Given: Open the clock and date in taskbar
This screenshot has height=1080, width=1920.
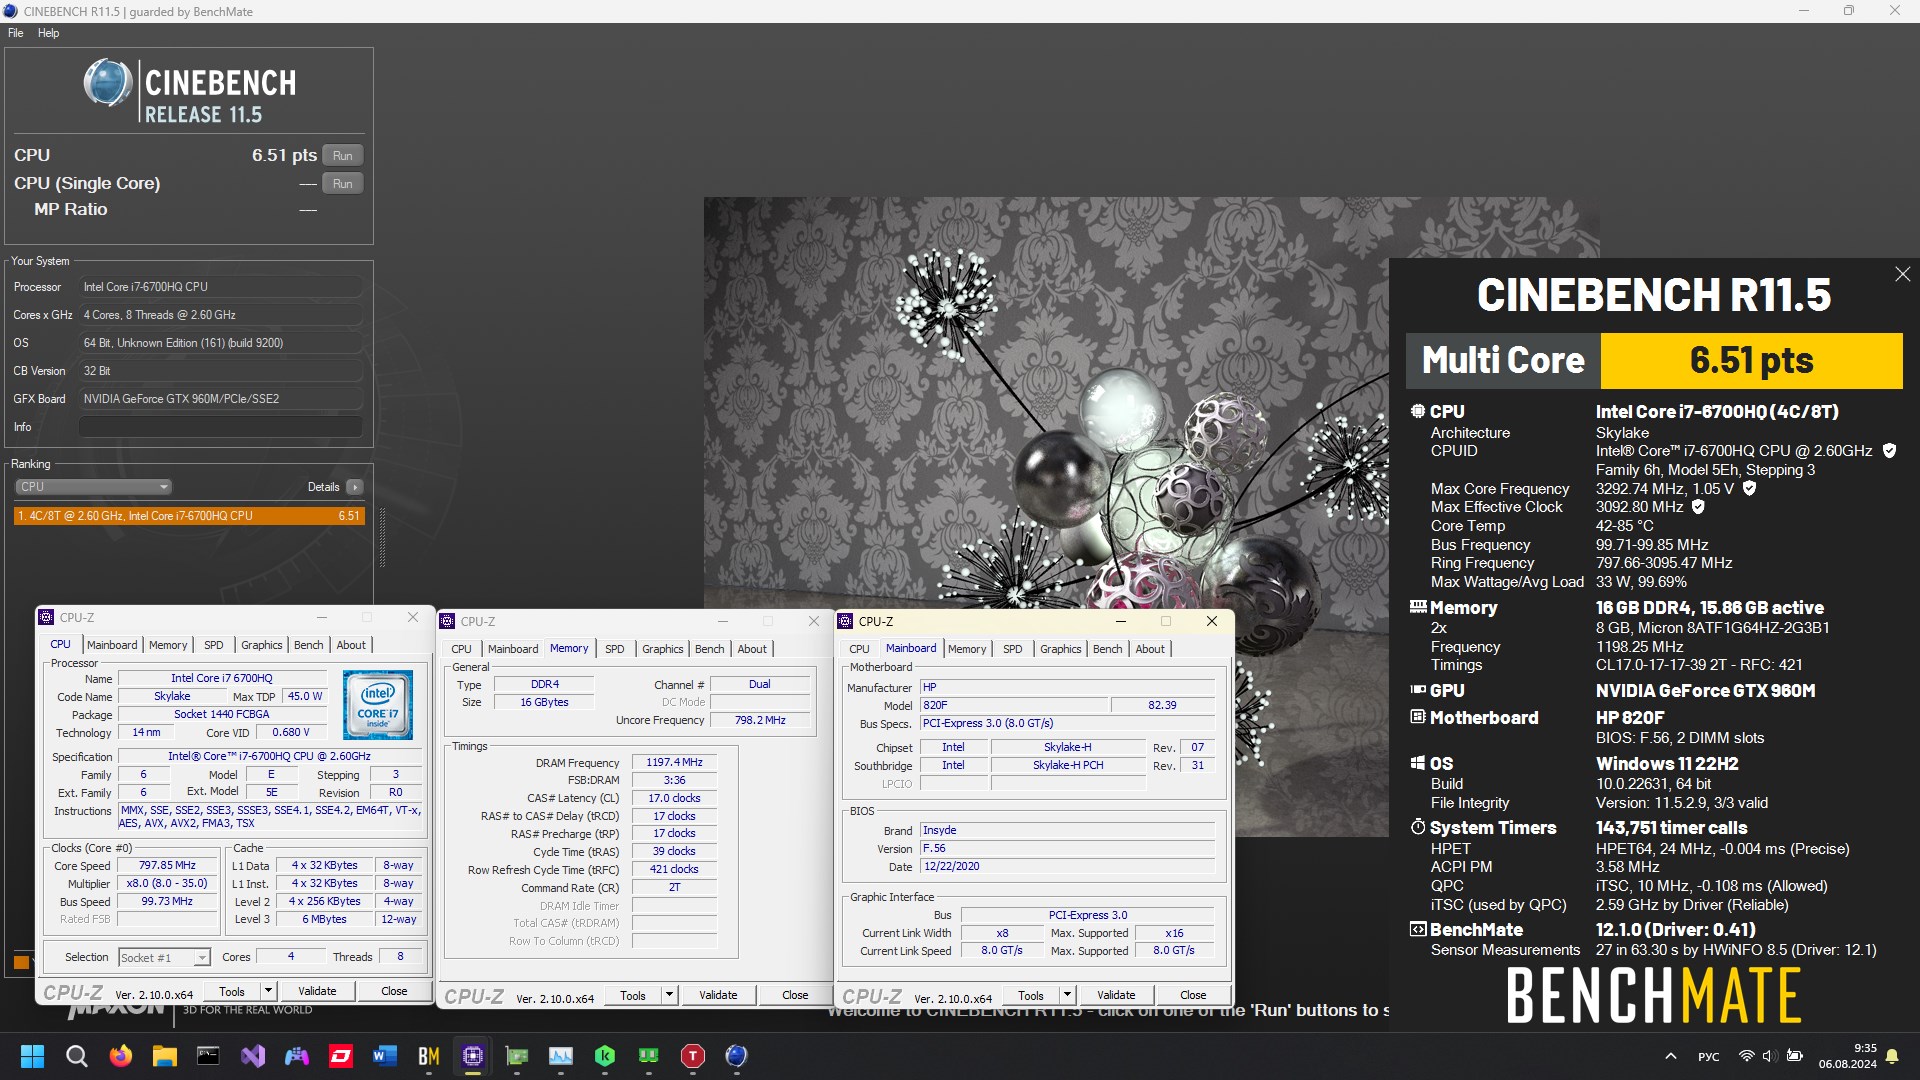Looking at the screenshot, I should pyautogui.click(x=1848, y=1056).
